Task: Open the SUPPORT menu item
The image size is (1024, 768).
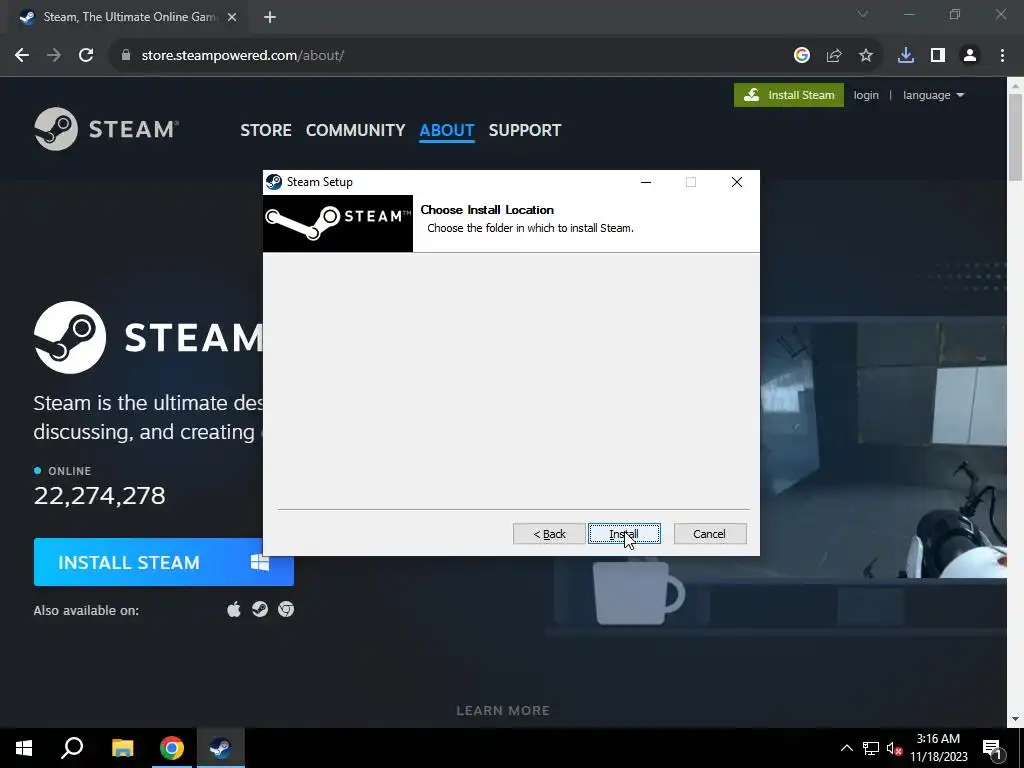Action: click(524, 130)
